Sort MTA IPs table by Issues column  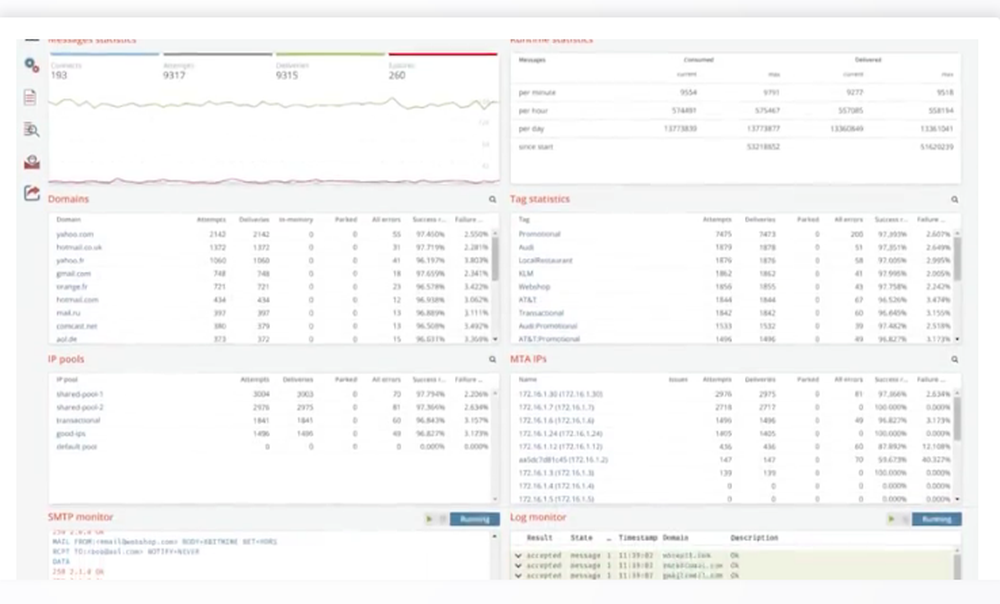[x=678, y=379]
